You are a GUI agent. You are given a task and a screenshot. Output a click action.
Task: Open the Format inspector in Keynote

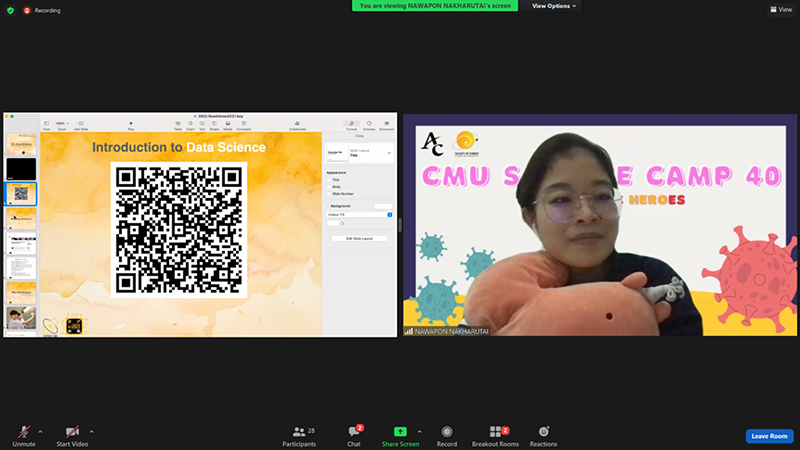[352, 125]
